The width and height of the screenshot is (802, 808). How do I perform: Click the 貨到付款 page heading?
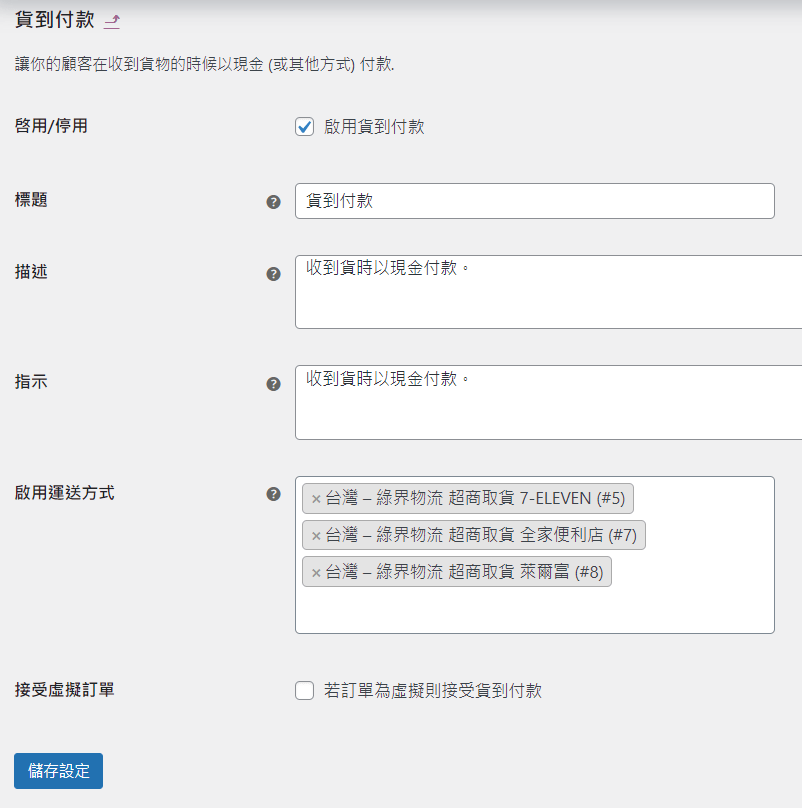coord(55,20)
